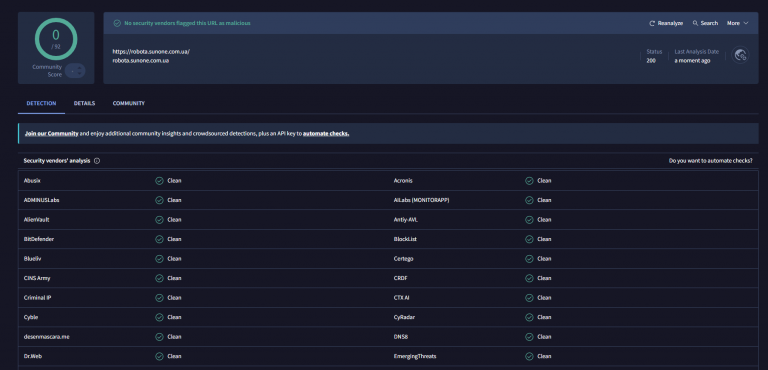The image size is (768, 370).
Task: Click the 'a moment ago' analysis date
Action: (x=692, y=61)
